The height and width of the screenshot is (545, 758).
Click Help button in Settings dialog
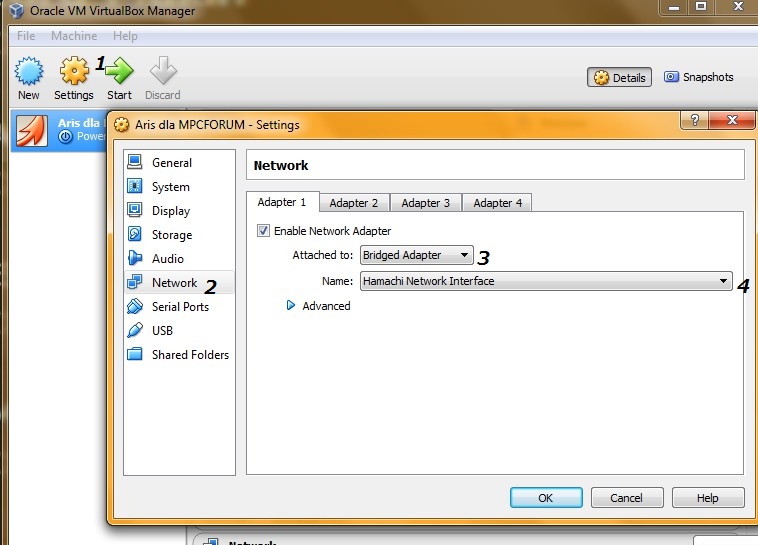pyautogui.click(x=708, y=498)
